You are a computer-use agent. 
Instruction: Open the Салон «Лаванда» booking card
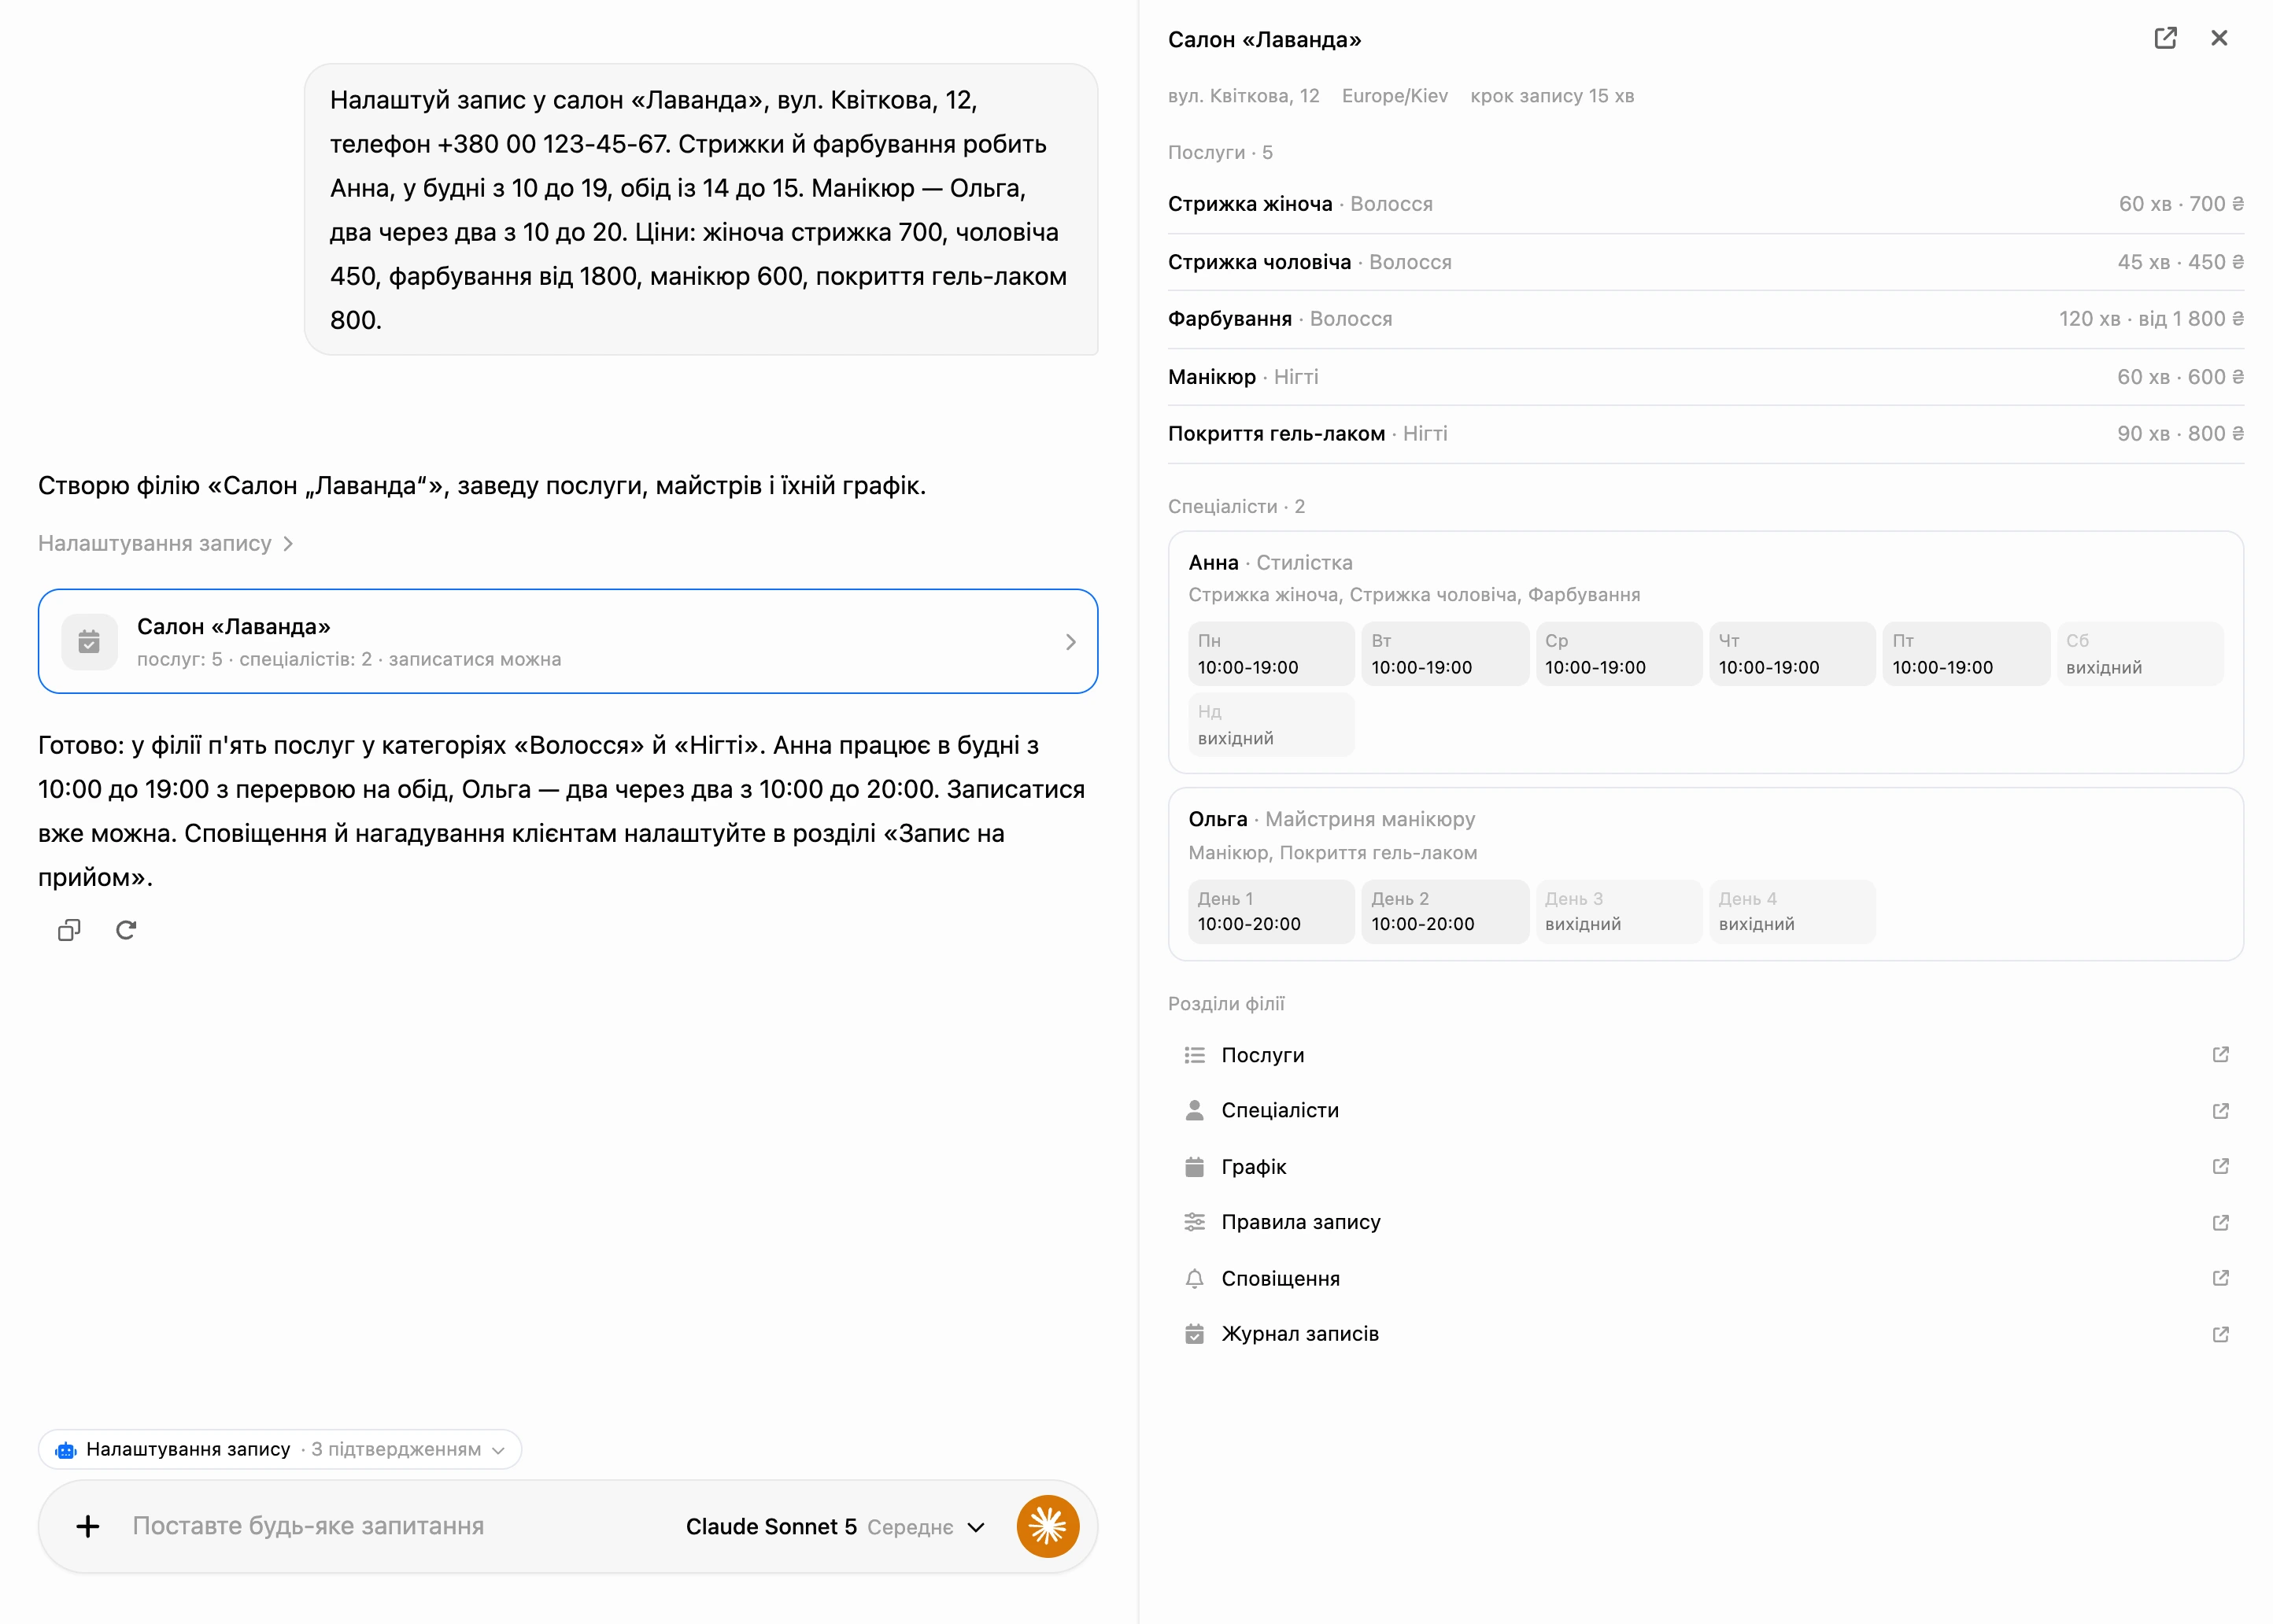click(x=568, y=641)
